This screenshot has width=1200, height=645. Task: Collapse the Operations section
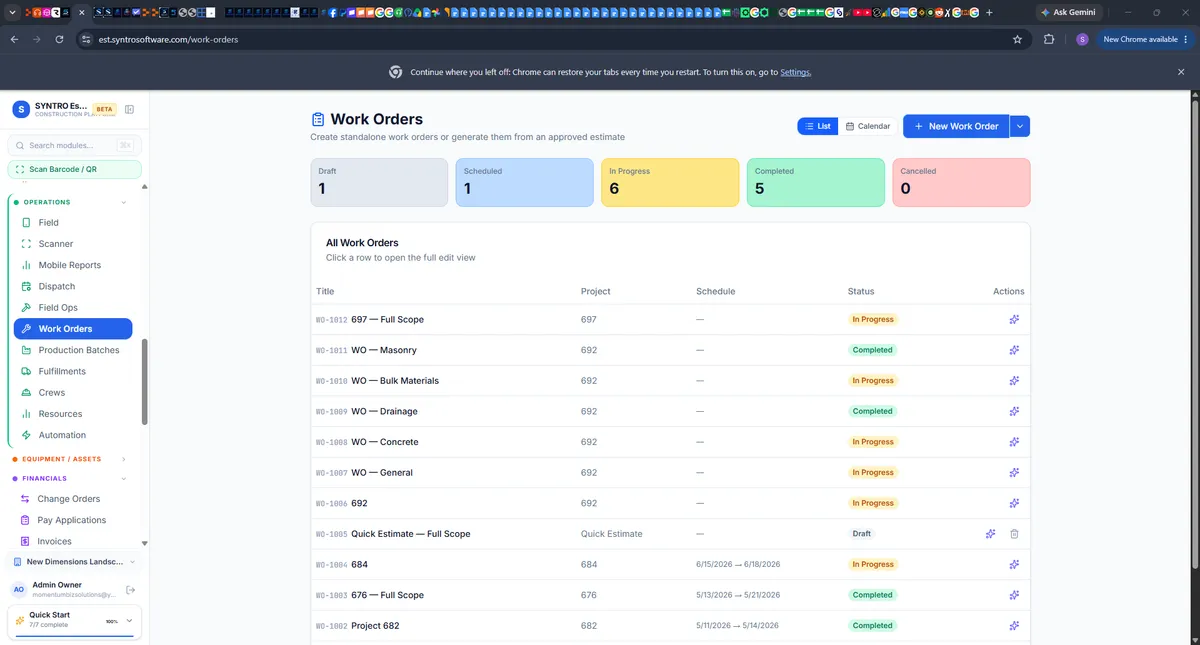(124, 202)
